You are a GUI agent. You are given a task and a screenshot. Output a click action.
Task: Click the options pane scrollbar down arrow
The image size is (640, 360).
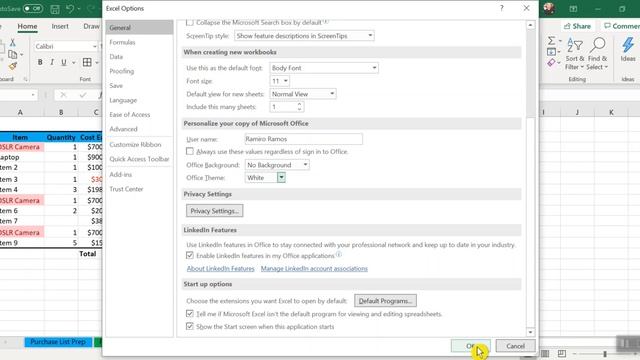530,333
